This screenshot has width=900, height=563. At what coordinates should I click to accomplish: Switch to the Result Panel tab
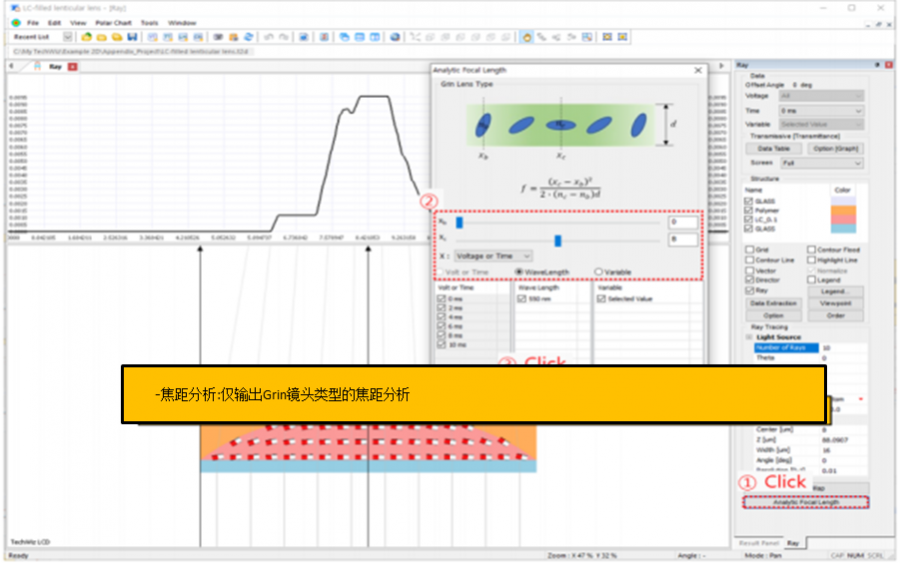click(x=757, y=542)
